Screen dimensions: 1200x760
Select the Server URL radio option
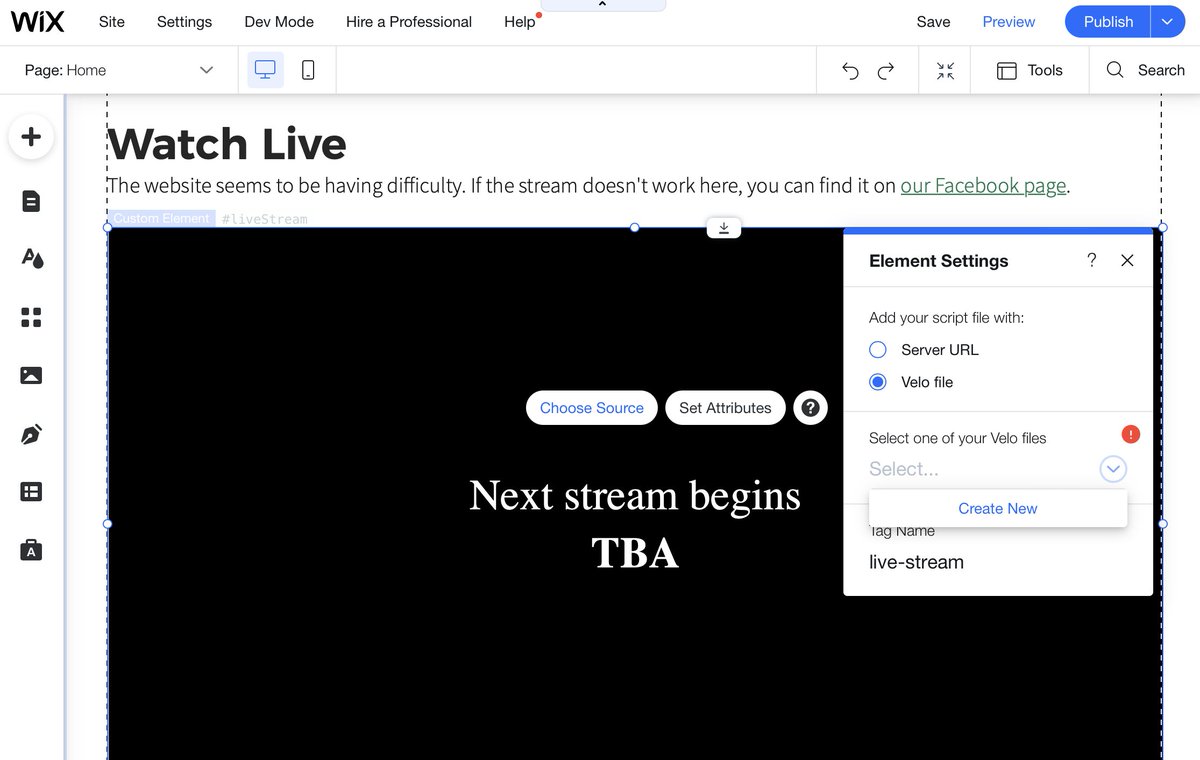click(x=878, y=349)
